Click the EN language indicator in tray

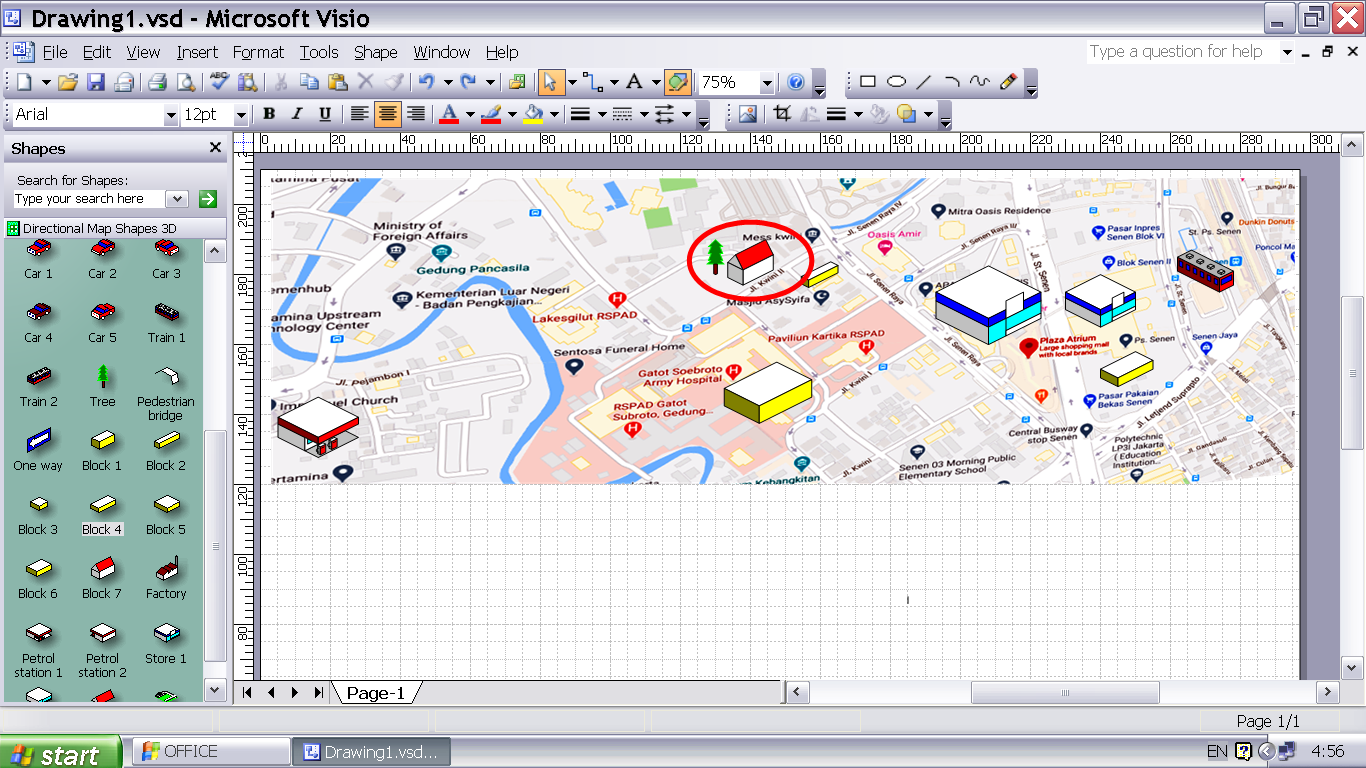coord(1217,752)
